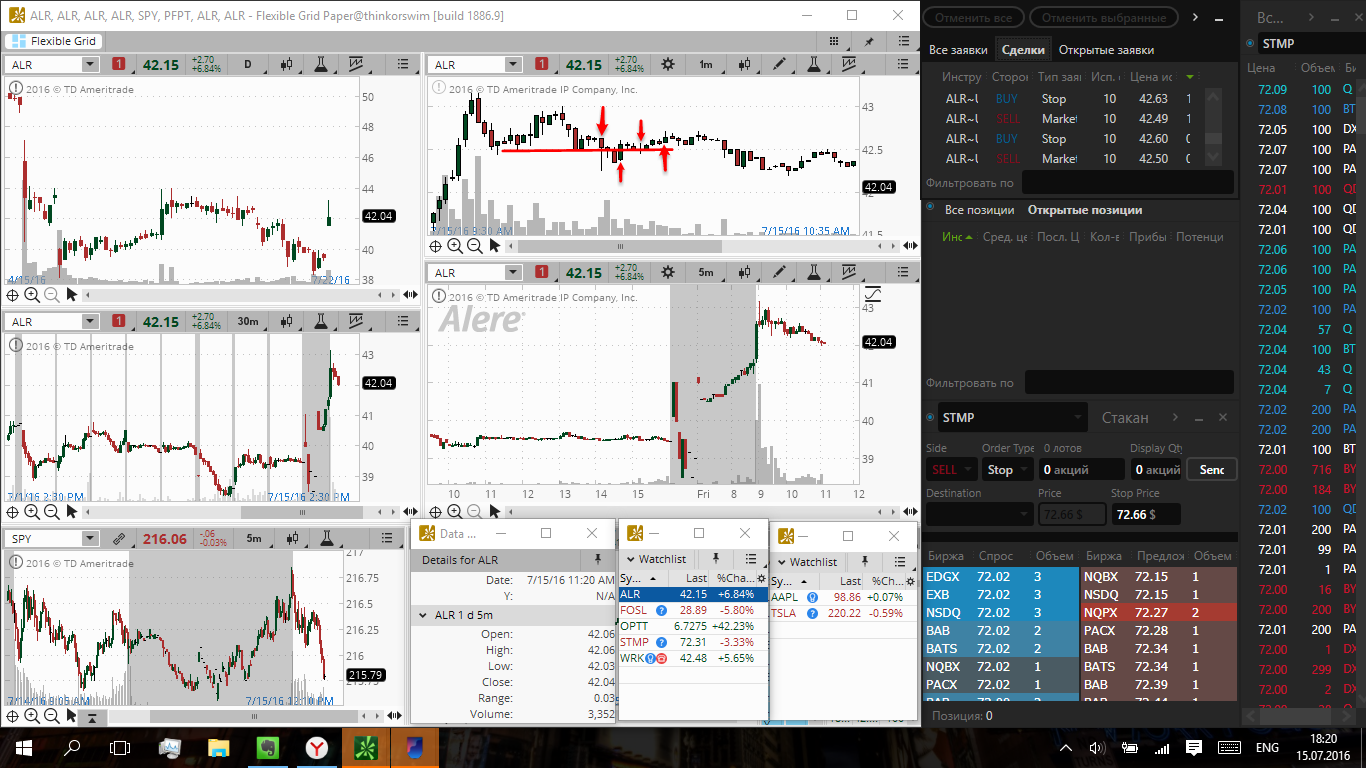Switch to Открытые заявки tab

(x=1106, y=49)
